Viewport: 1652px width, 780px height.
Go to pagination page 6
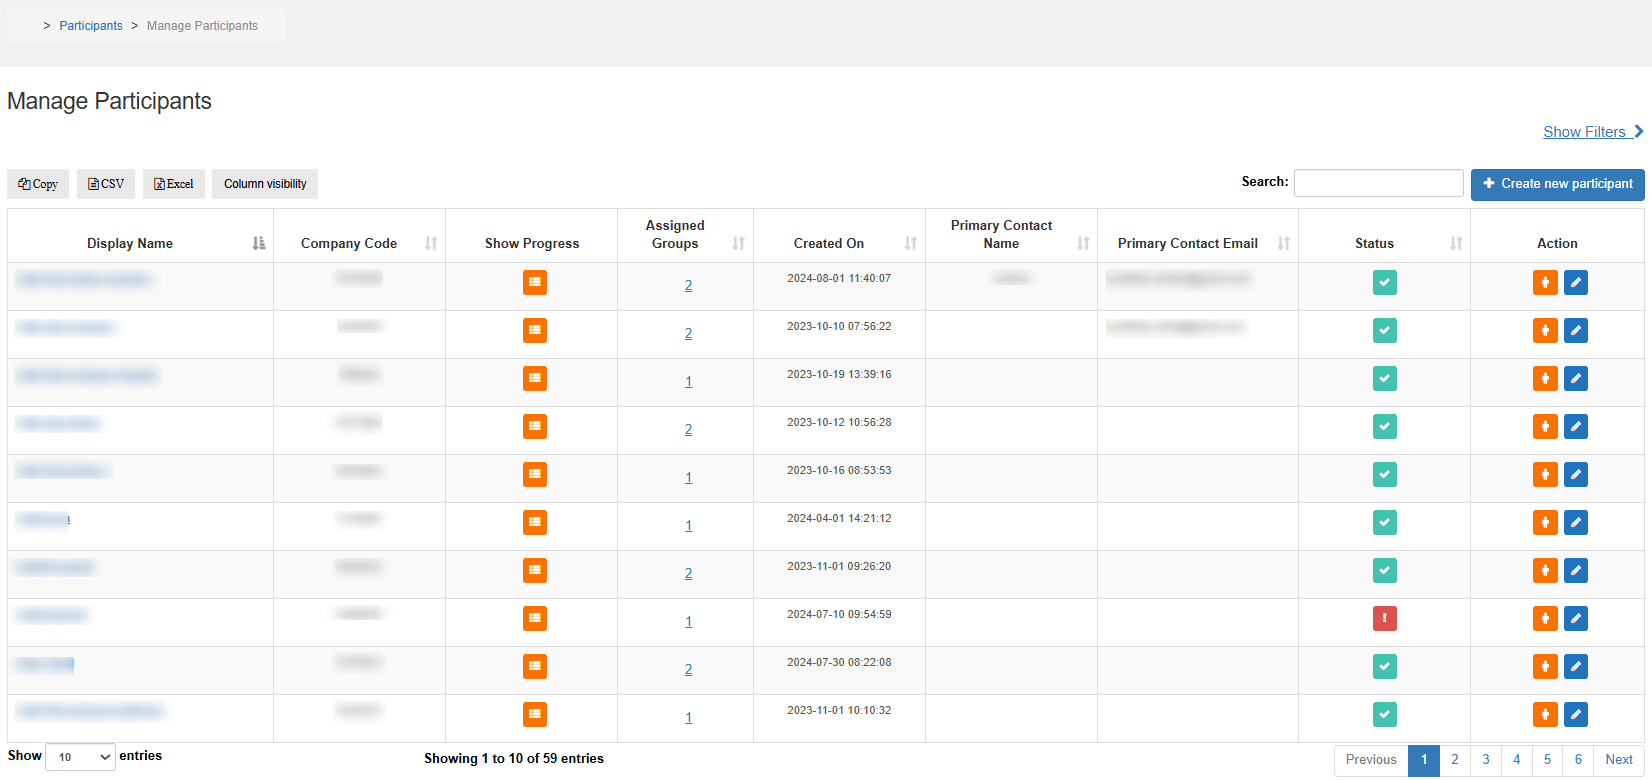click(1579, 760)
